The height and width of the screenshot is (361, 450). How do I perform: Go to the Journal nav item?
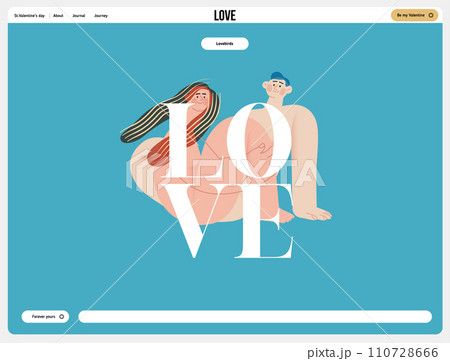(79, 16)
